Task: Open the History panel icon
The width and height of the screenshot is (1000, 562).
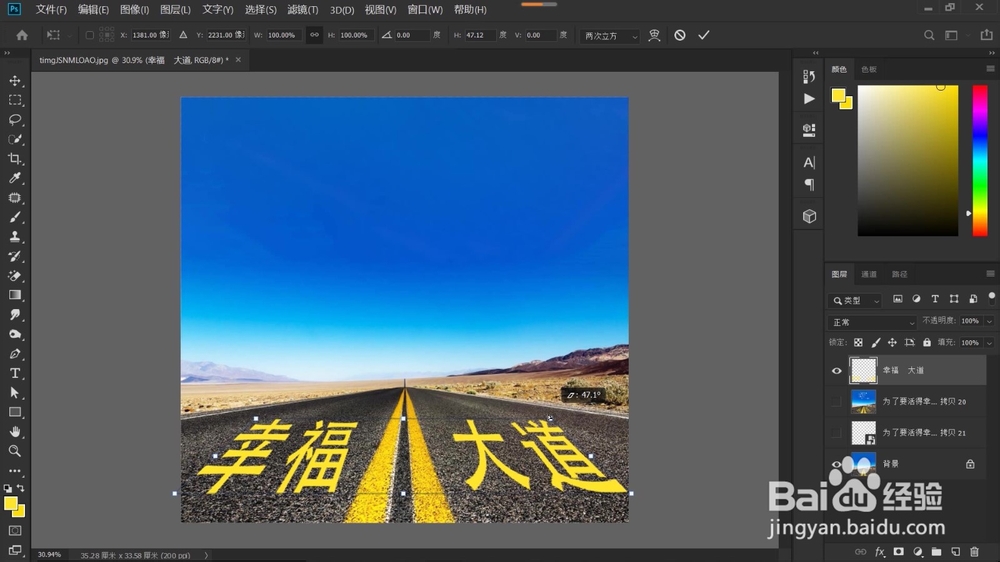Action: pyautogui.click(x=809, y=77)
